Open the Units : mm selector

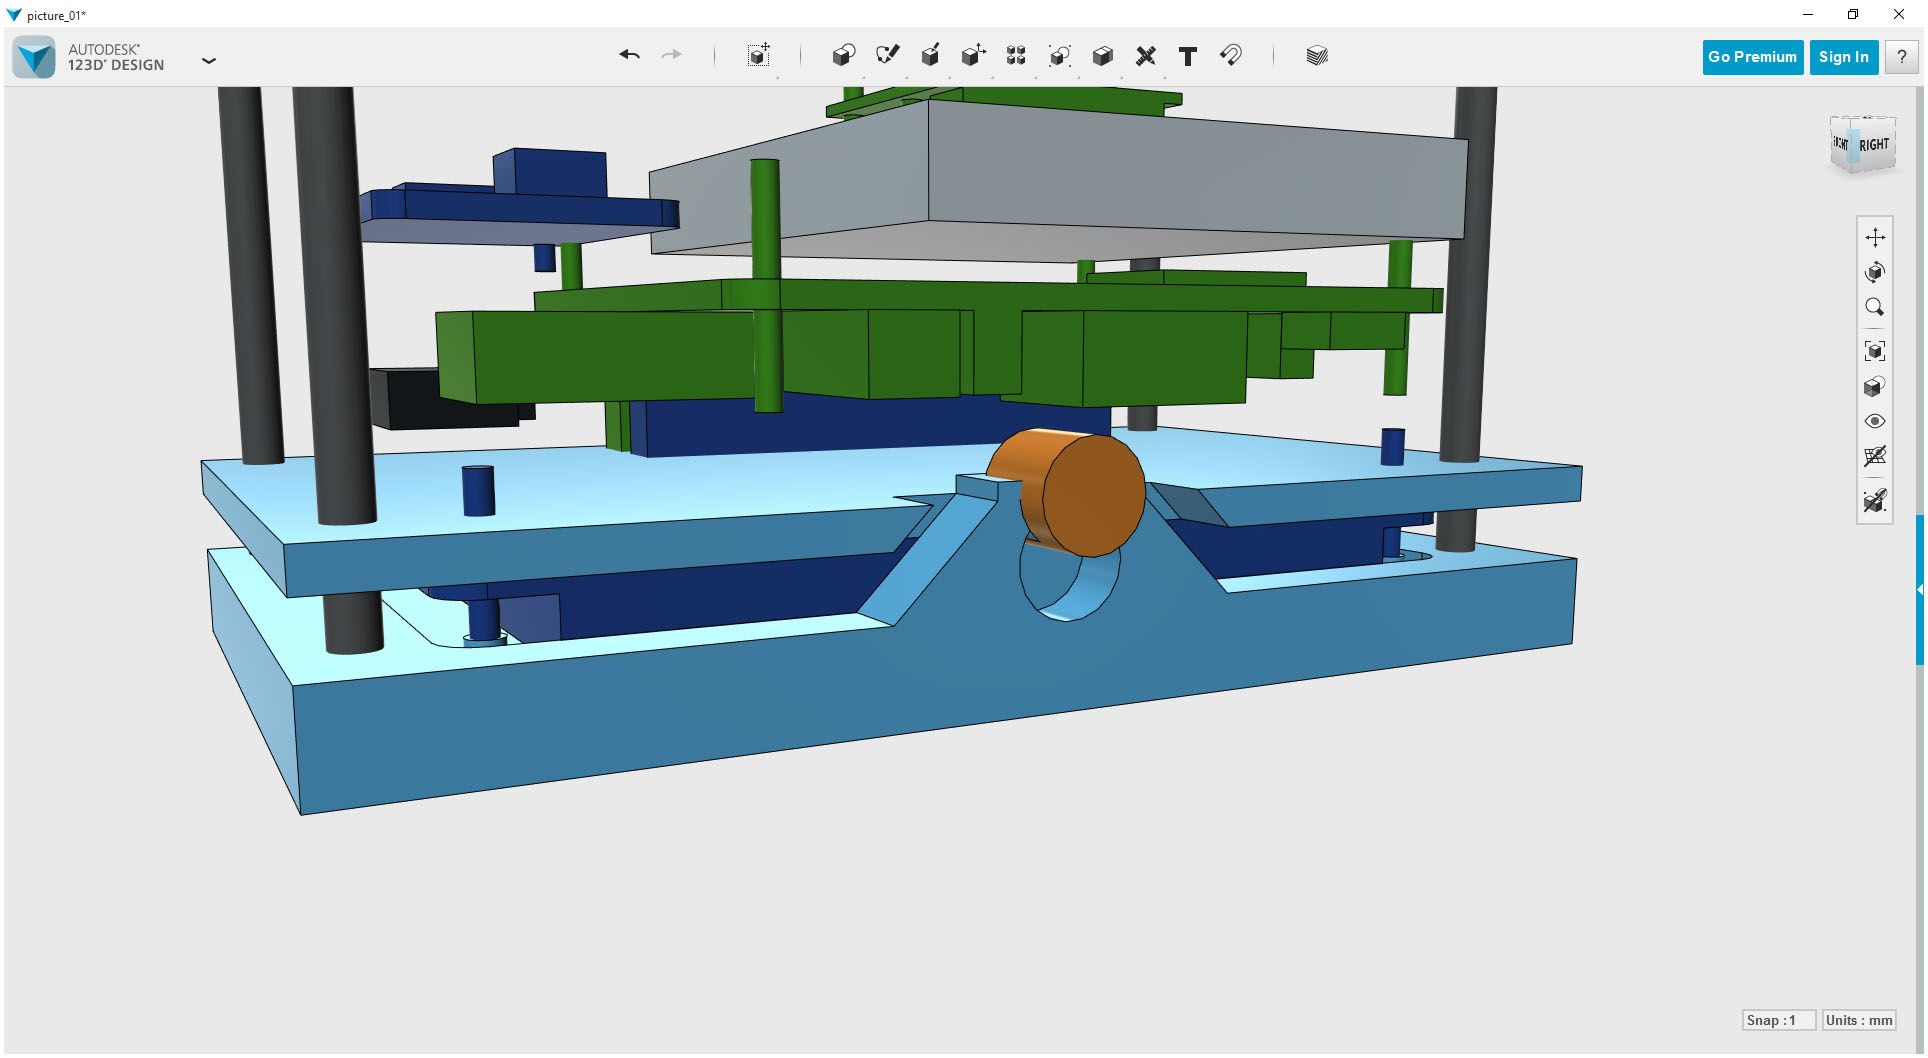coord(1859,1020)
